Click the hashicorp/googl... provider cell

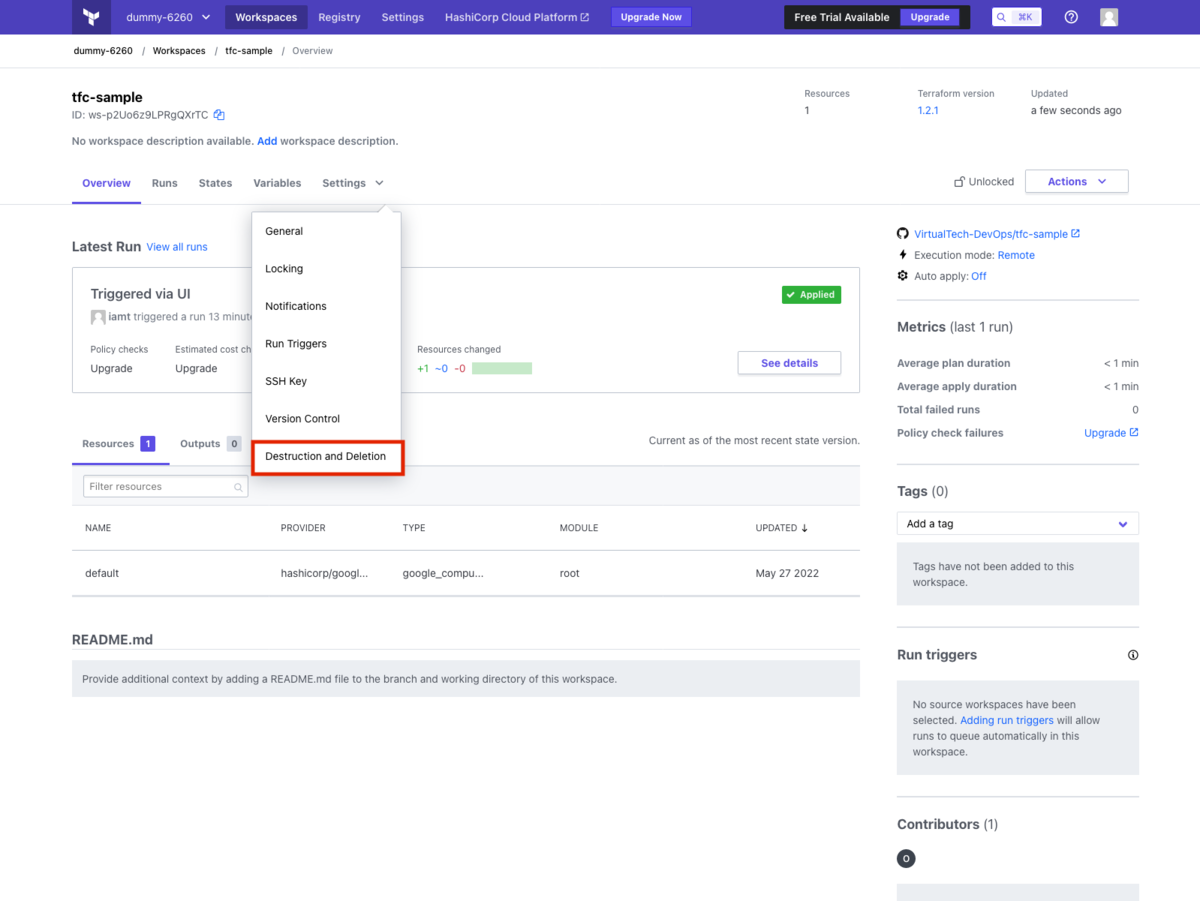pos(324,574)
